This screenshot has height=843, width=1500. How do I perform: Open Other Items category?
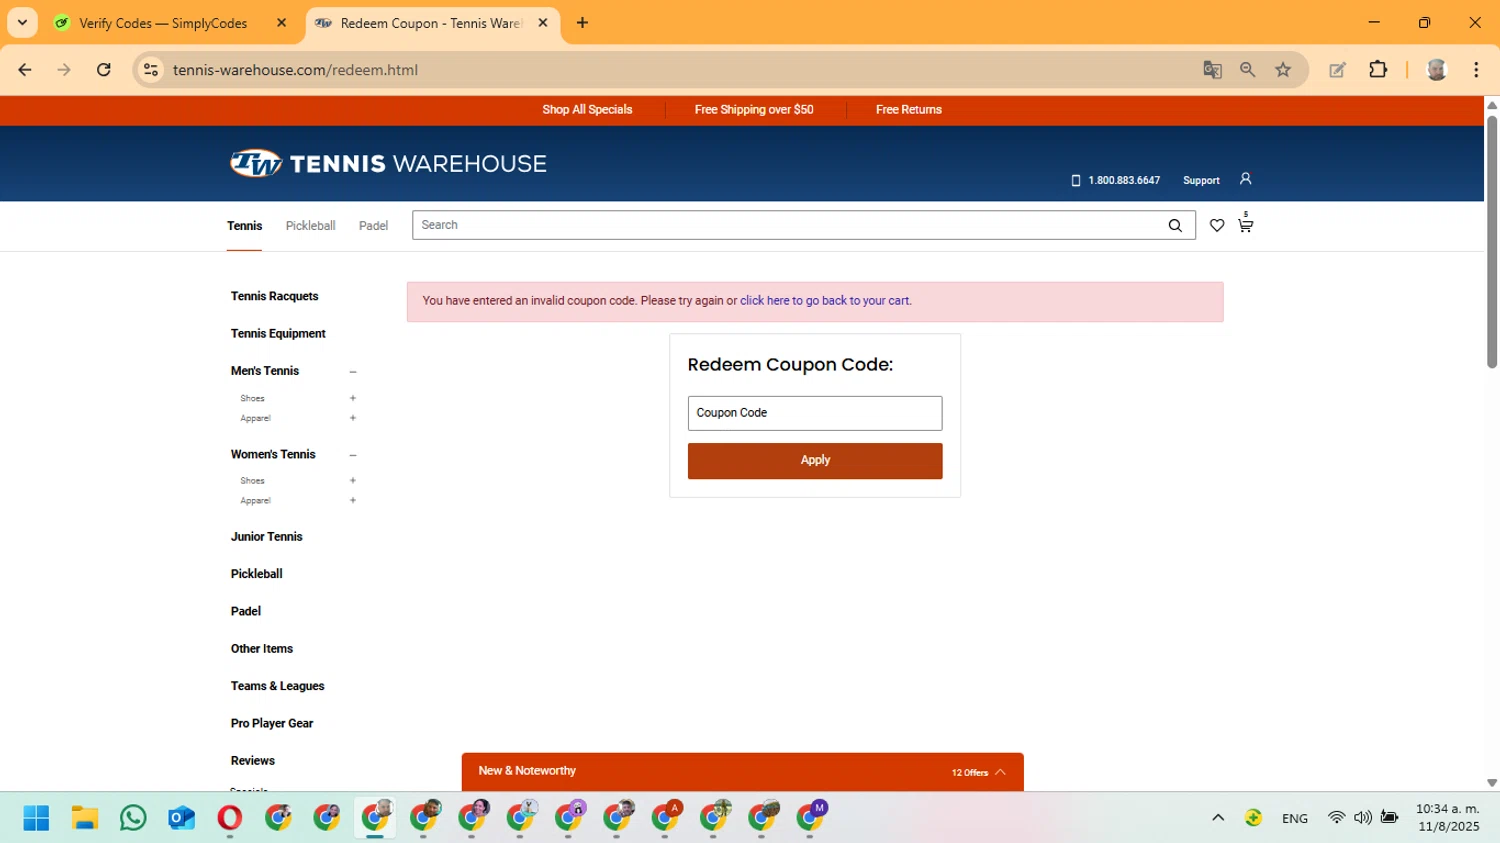[261, 649]
